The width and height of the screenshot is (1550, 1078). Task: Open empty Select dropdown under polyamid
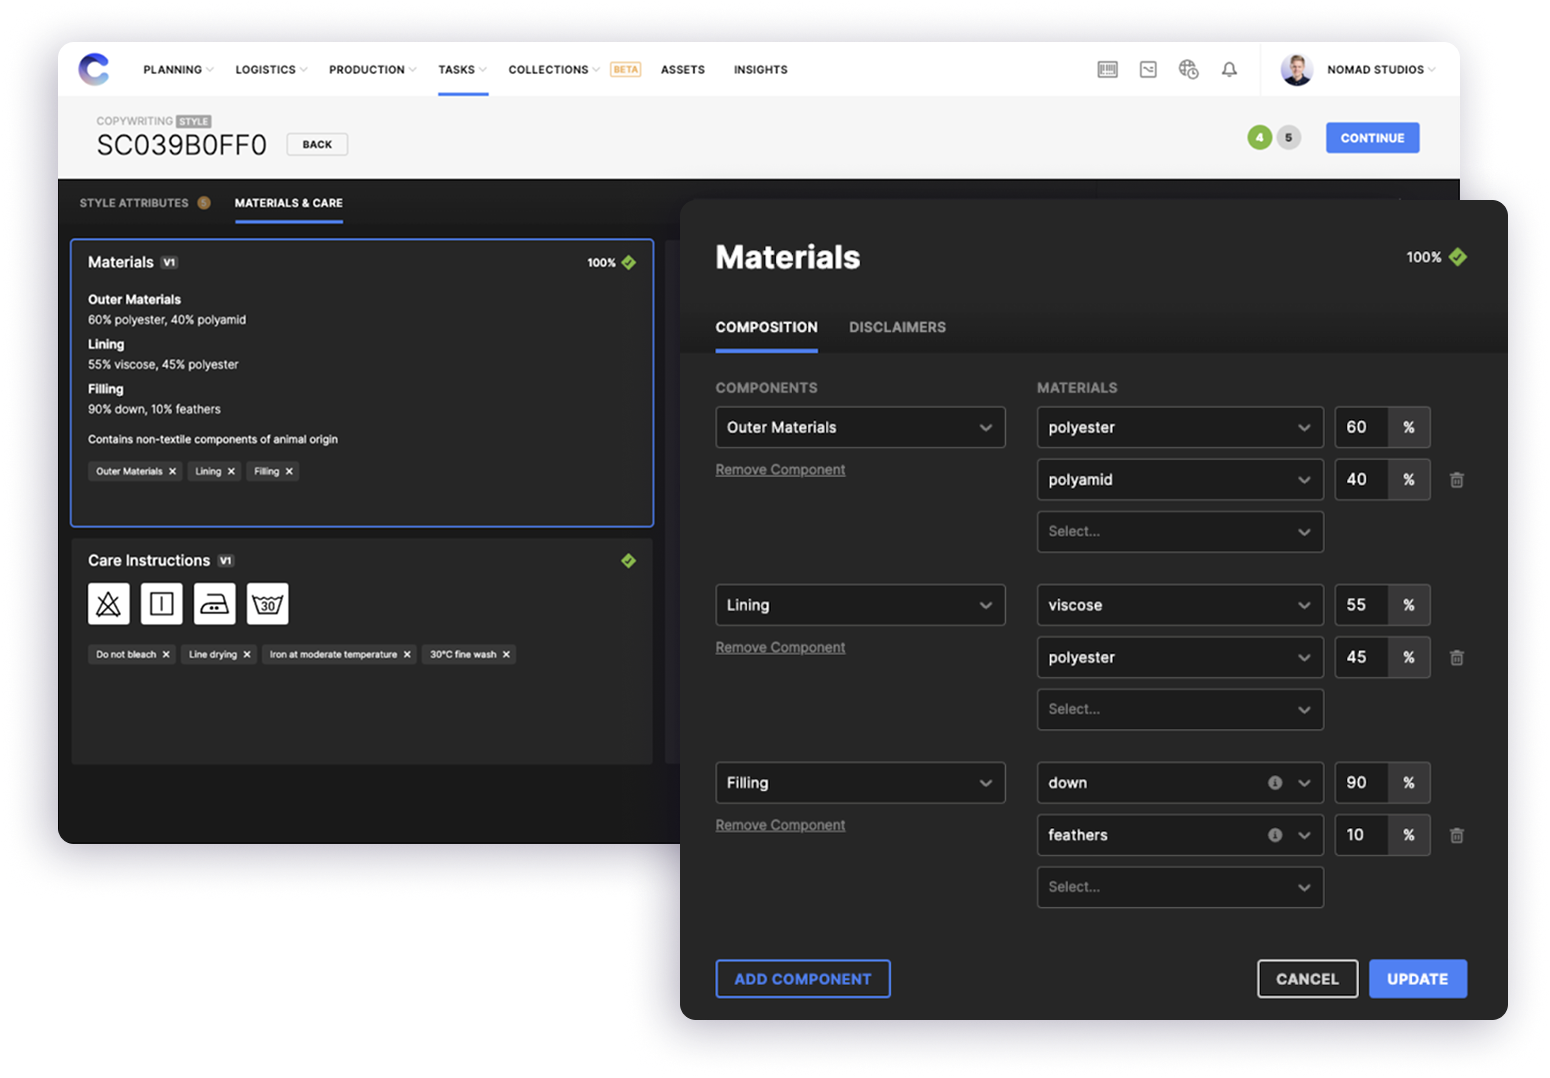1180,532
